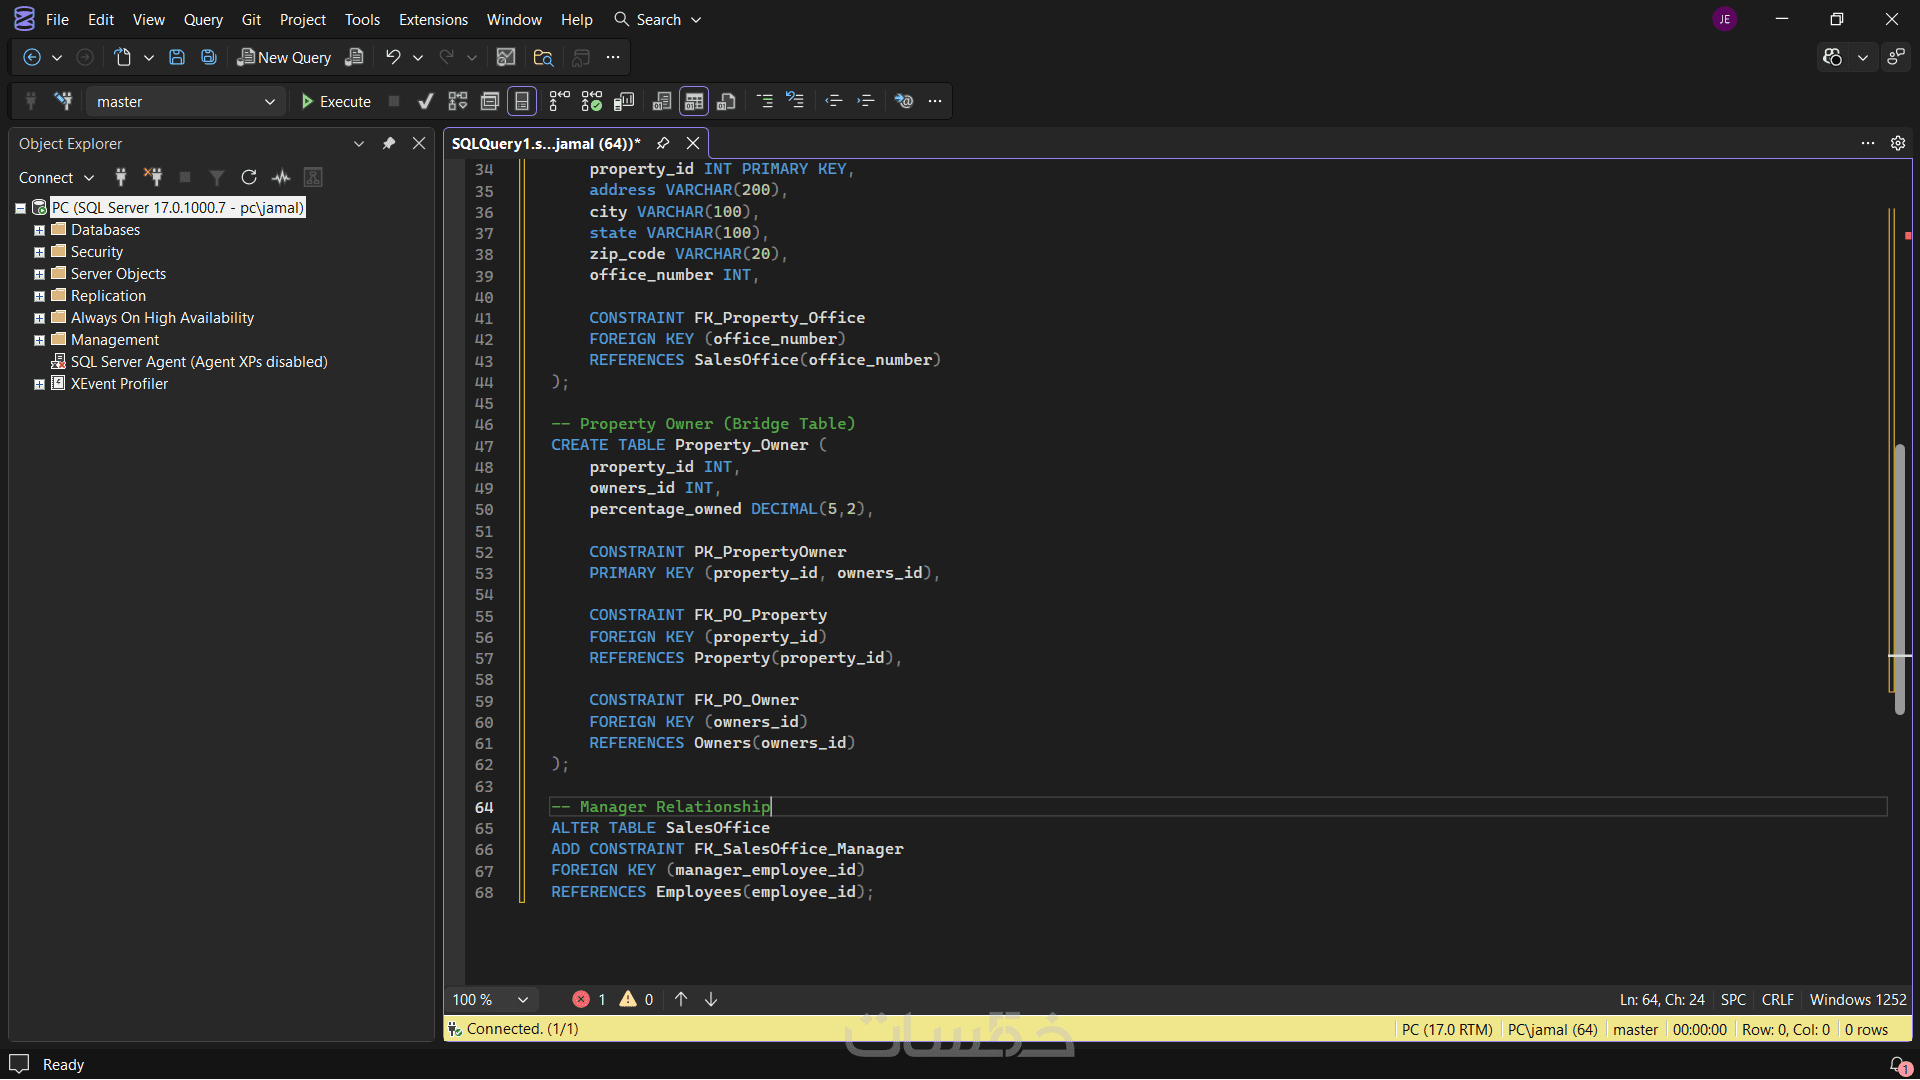The width and height of the screenshot is (1920, 1080).
Task: Click the red error count indicator
Action: point(588,999)
